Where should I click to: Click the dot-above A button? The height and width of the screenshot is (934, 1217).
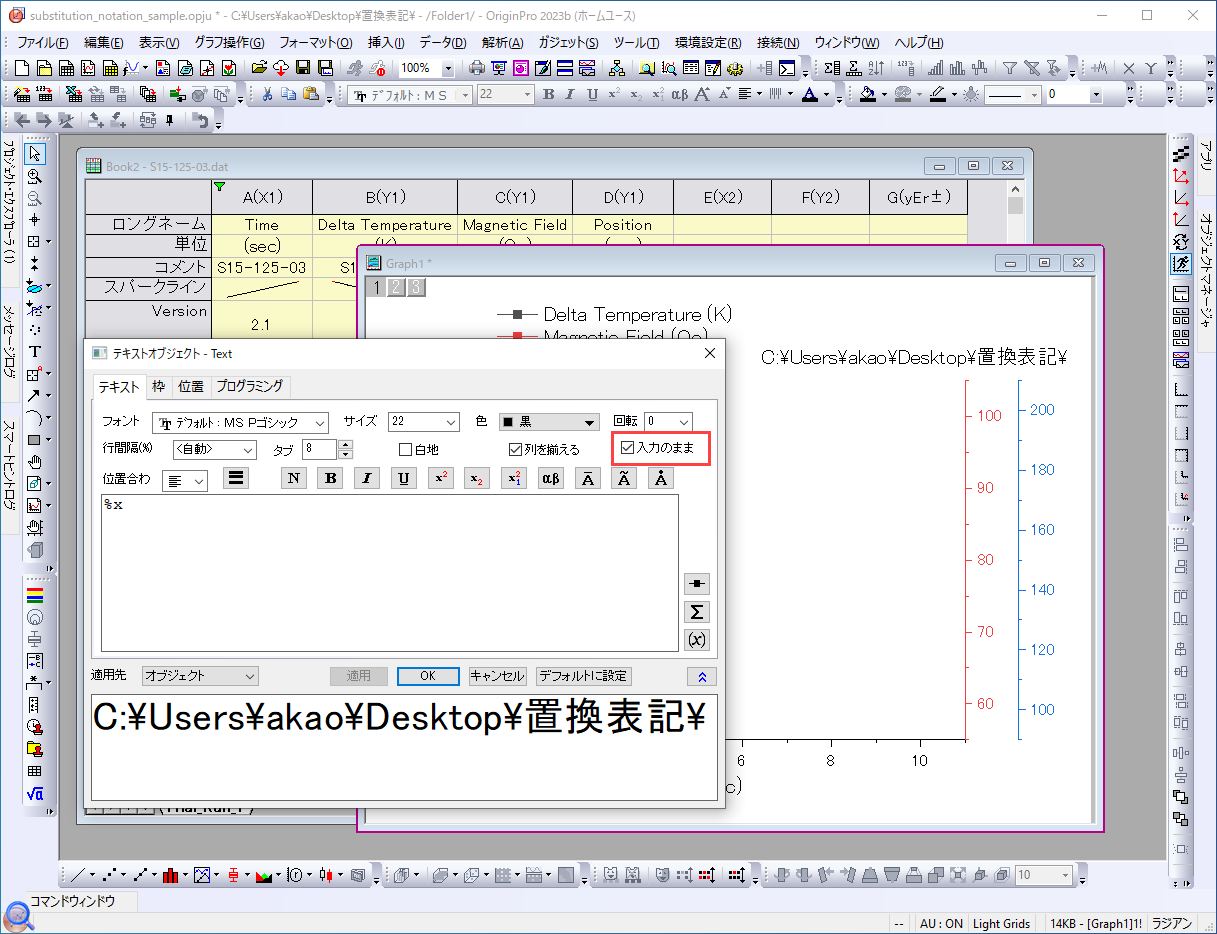pos(661,478)
